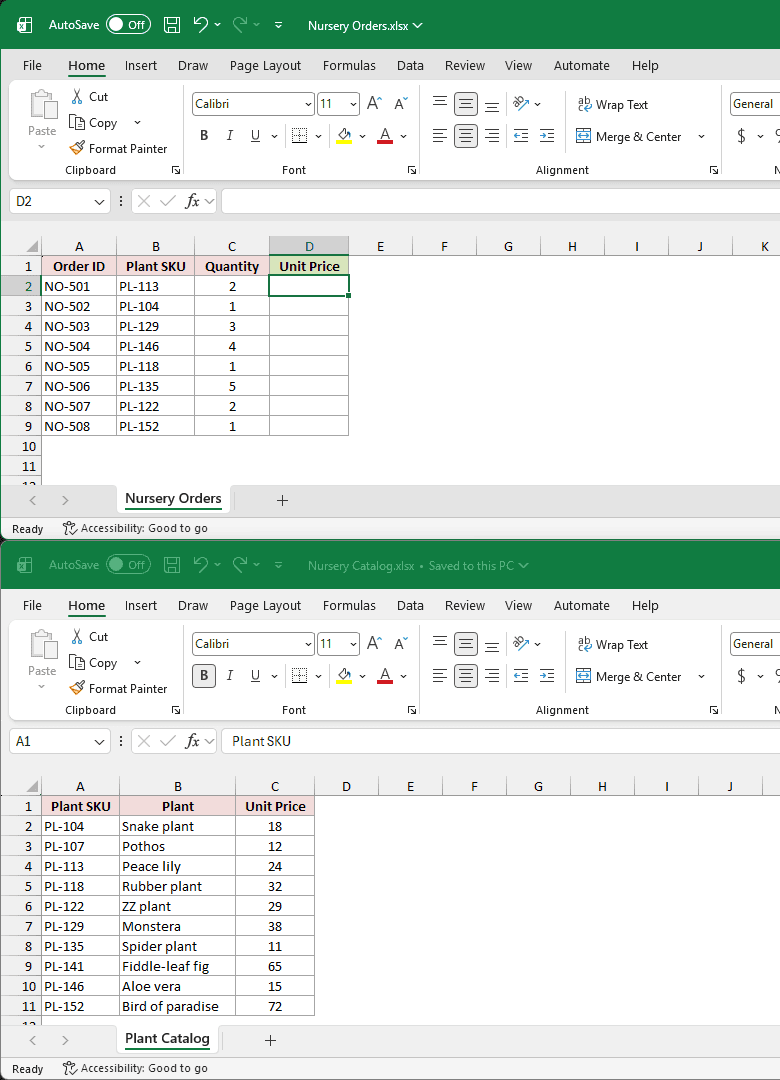Screen dimensions: 780x1080
Task: Open Calibri font dropdown in Nursery Orders
Action: (x=308, y=104)
